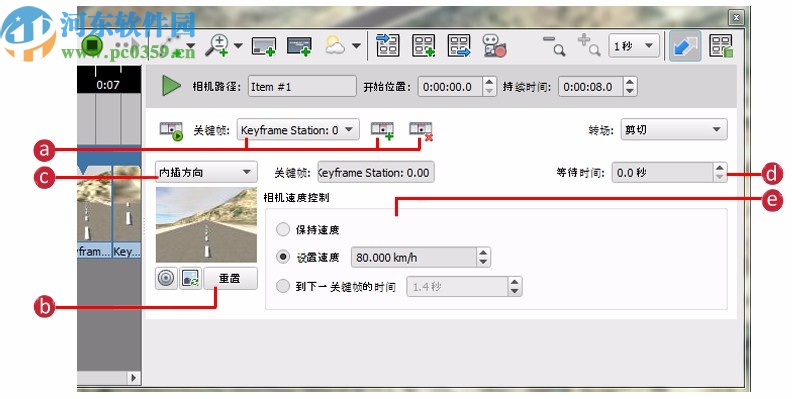Screen dimensions: 792x399
Task: Click the 重置 reset button
Action: click(x=230, y=278)
